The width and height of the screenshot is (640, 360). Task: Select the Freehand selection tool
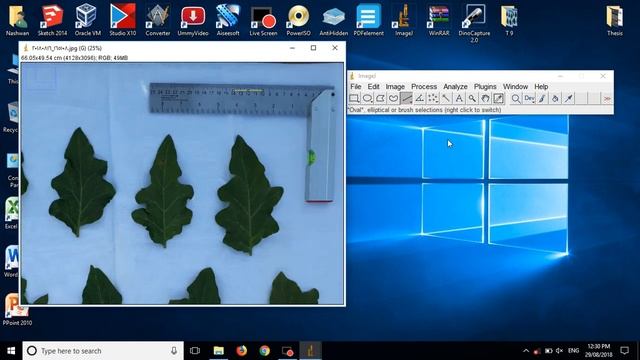393,98
